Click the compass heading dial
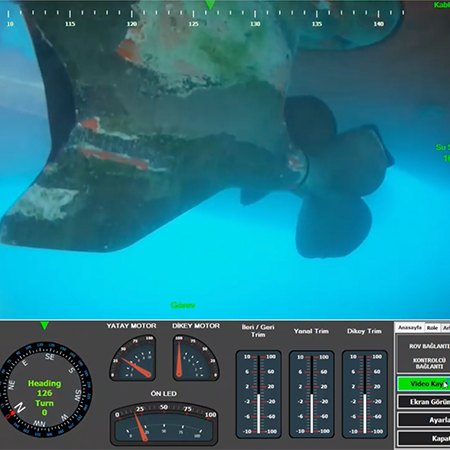The width and height of the screenshot is (450, 450). (45, 389)
